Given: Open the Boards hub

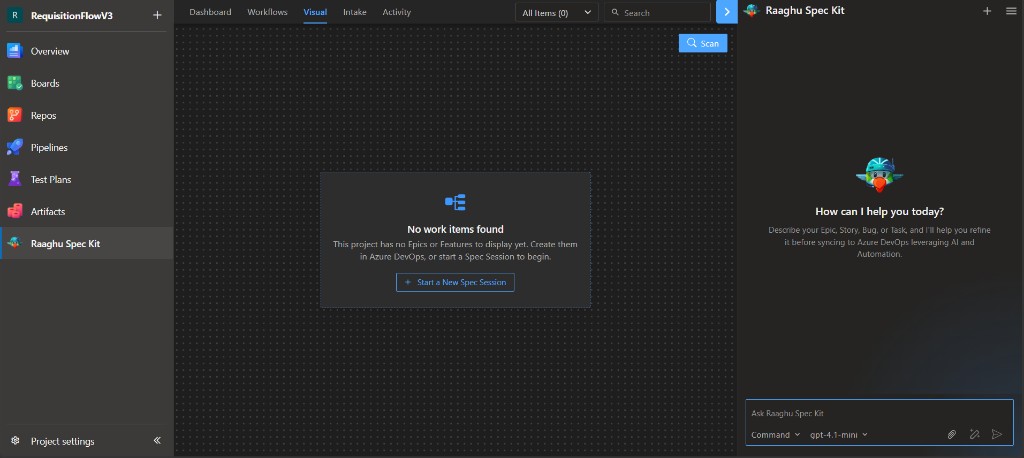Looking at the screenshot, I should (86, 83).
